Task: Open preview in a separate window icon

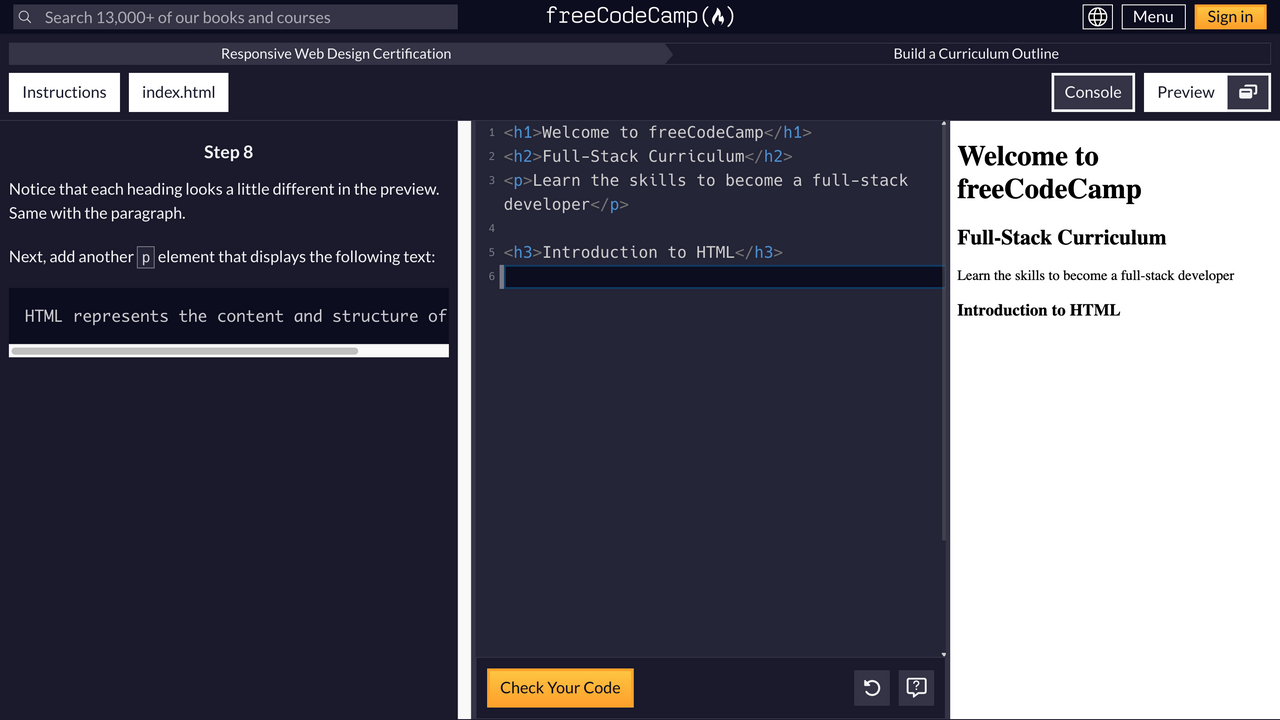Action: (1248, 92)
